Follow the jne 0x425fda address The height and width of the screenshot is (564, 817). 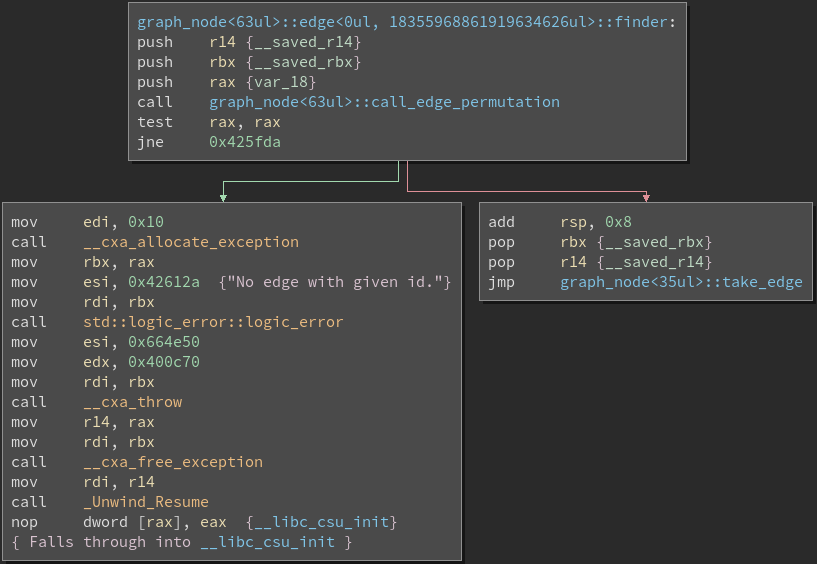pyautogui.click(x=245, y=142)
